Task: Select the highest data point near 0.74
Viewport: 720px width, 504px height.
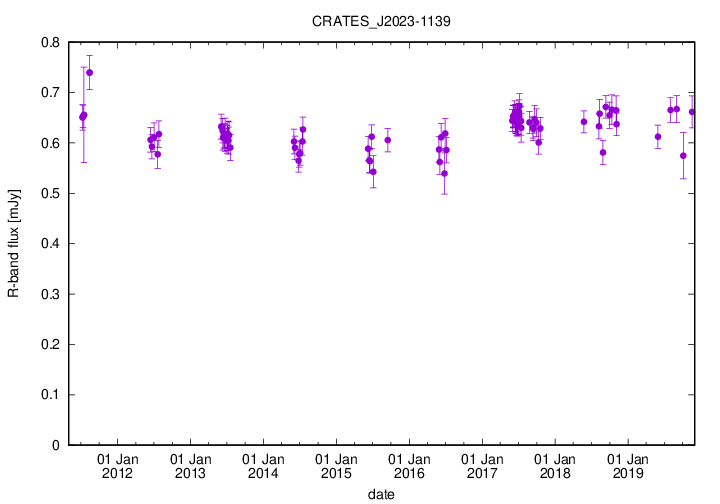Action: coord(90,72)
